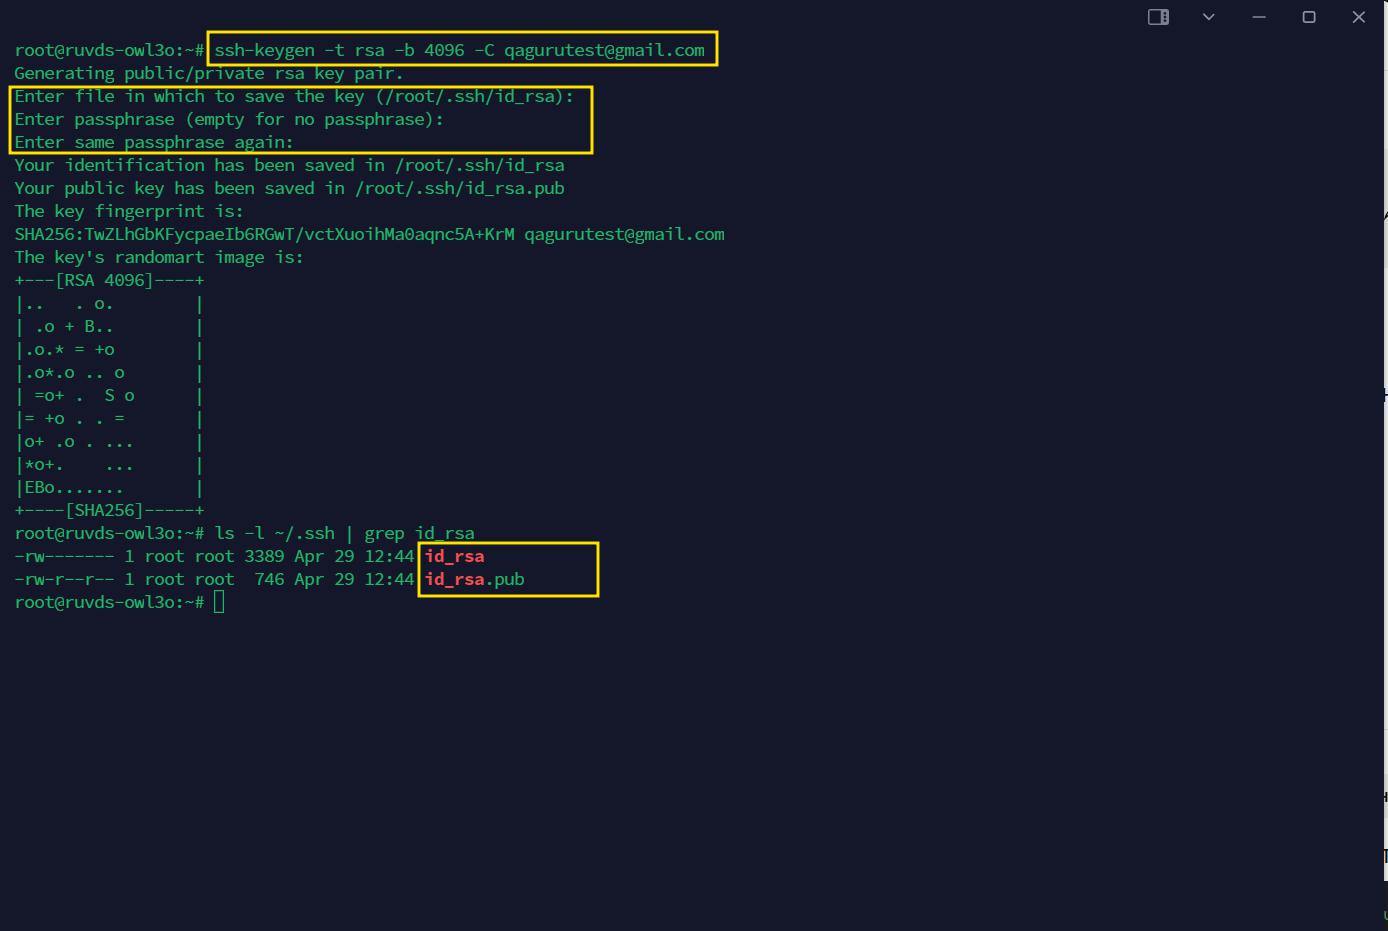This screenshot has width=1388, height=931.
Task: Click 'The key's randomart image is:' line
Action: (159, 257)
